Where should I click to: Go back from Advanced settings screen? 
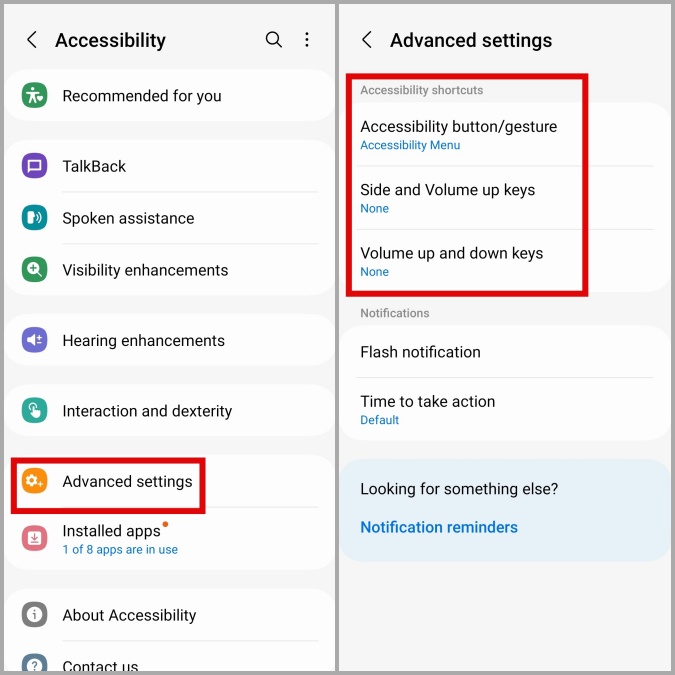tap(367, 40)
